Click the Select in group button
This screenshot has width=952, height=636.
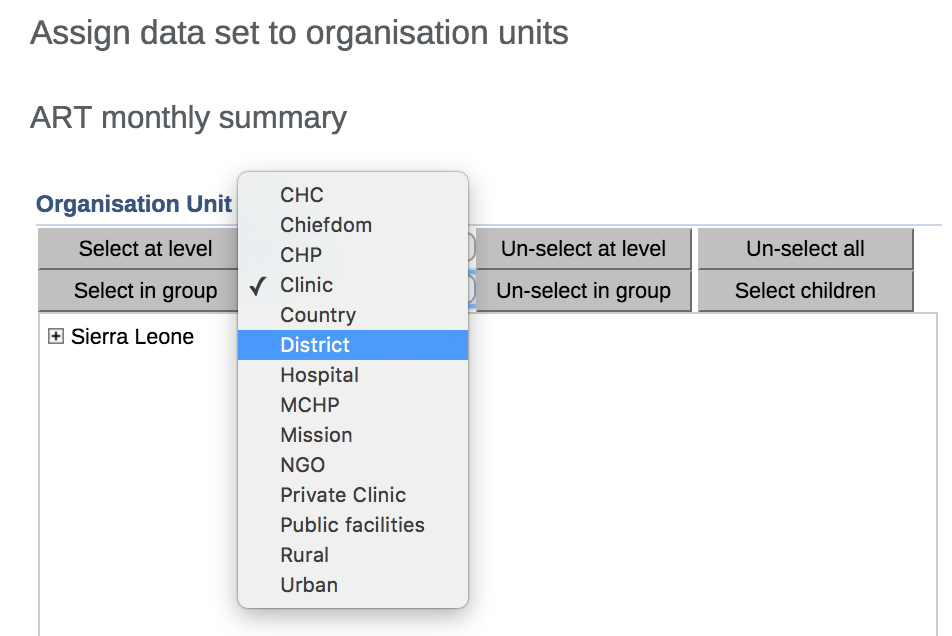[145, 291]
